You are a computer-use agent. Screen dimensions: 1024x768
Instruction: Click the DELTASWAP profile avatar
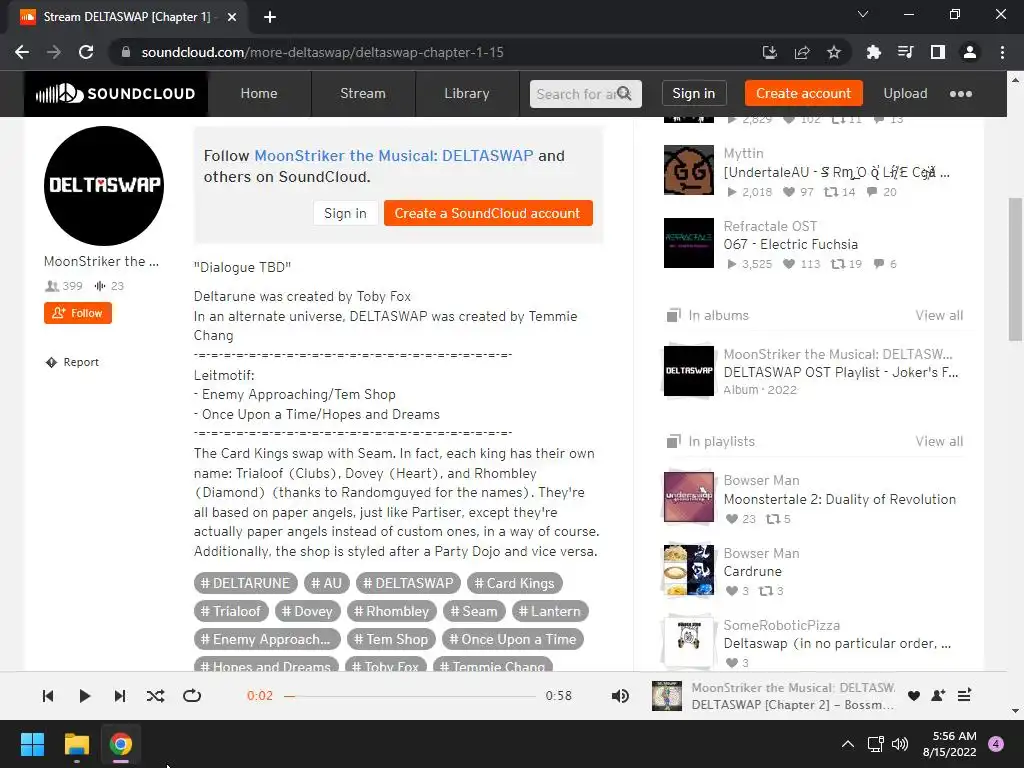[104, 185]
